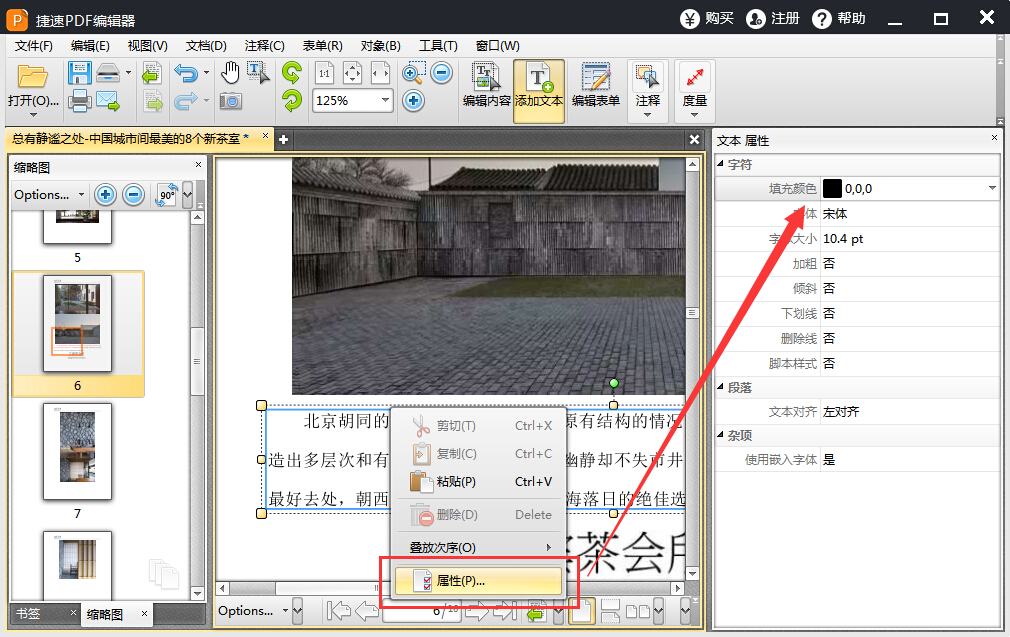The image size is (1010, 637).
Task: Click the black fill color swatch
Action: (832, 188)
